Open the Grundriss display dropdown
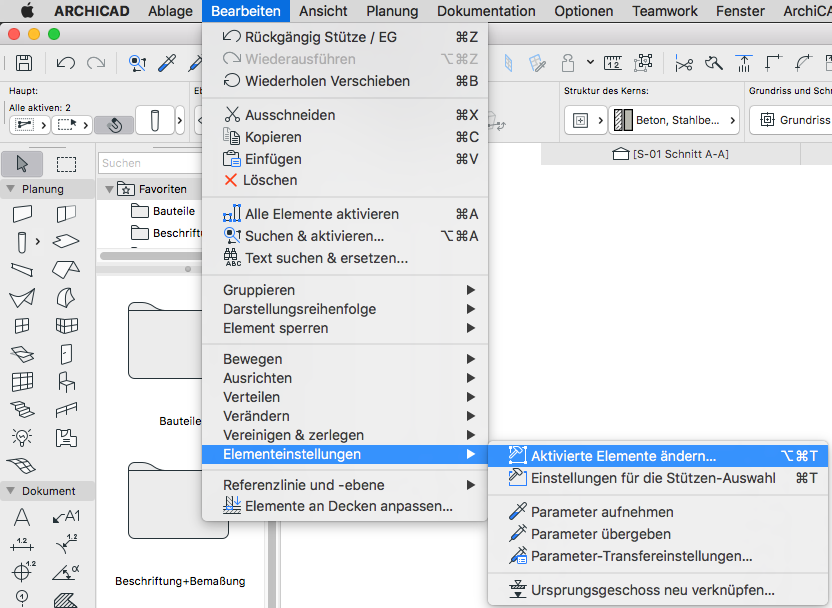The image size is (832, 608). pyautogui.click(x=793, y=120)
